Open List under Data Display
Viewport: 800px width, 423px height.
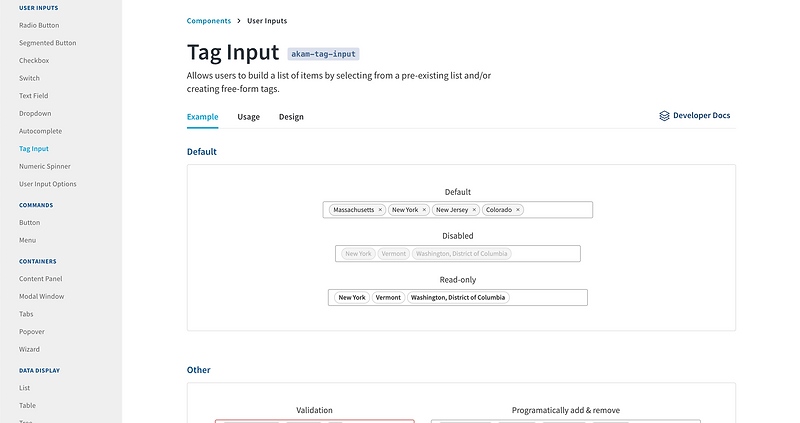tap(24, 388)
